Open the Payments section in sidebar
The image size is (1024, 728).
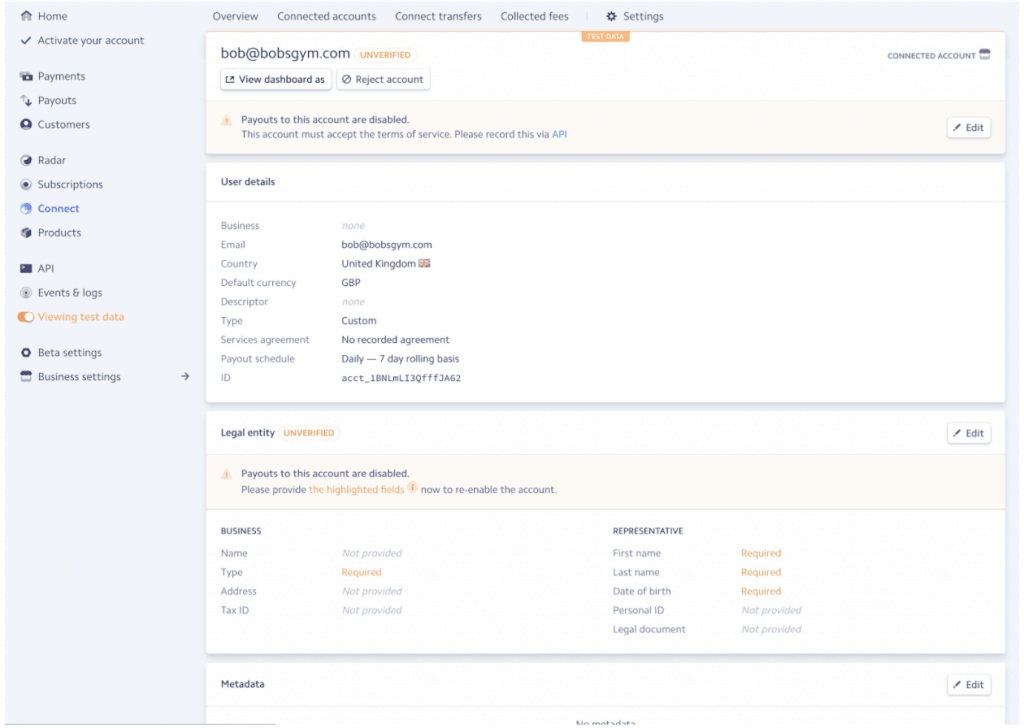pyautogui.click(x=58, y=76)
